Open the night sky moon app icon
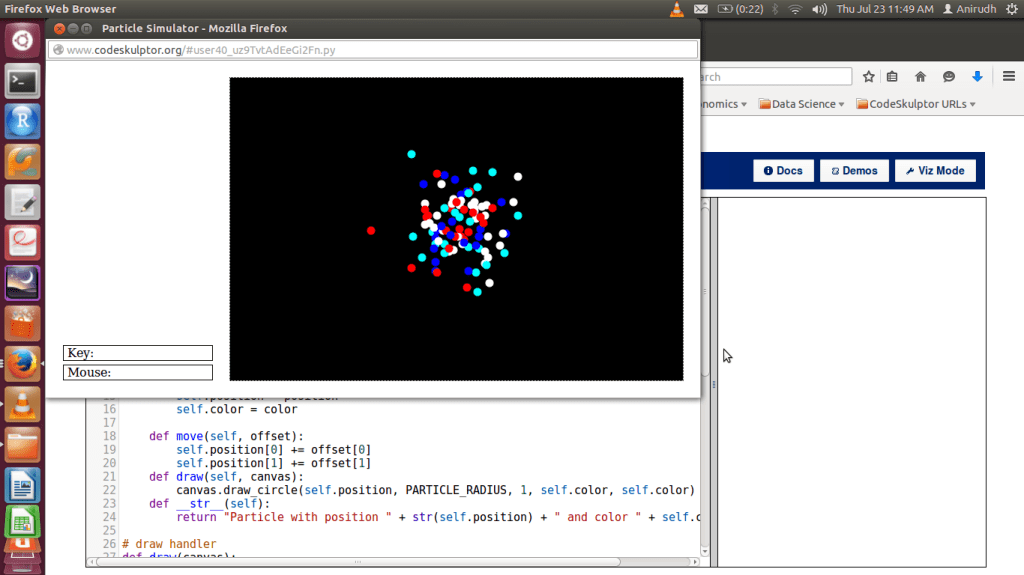Image resolution: width=1024 pixels, height=575 pixels. (22, 283)
